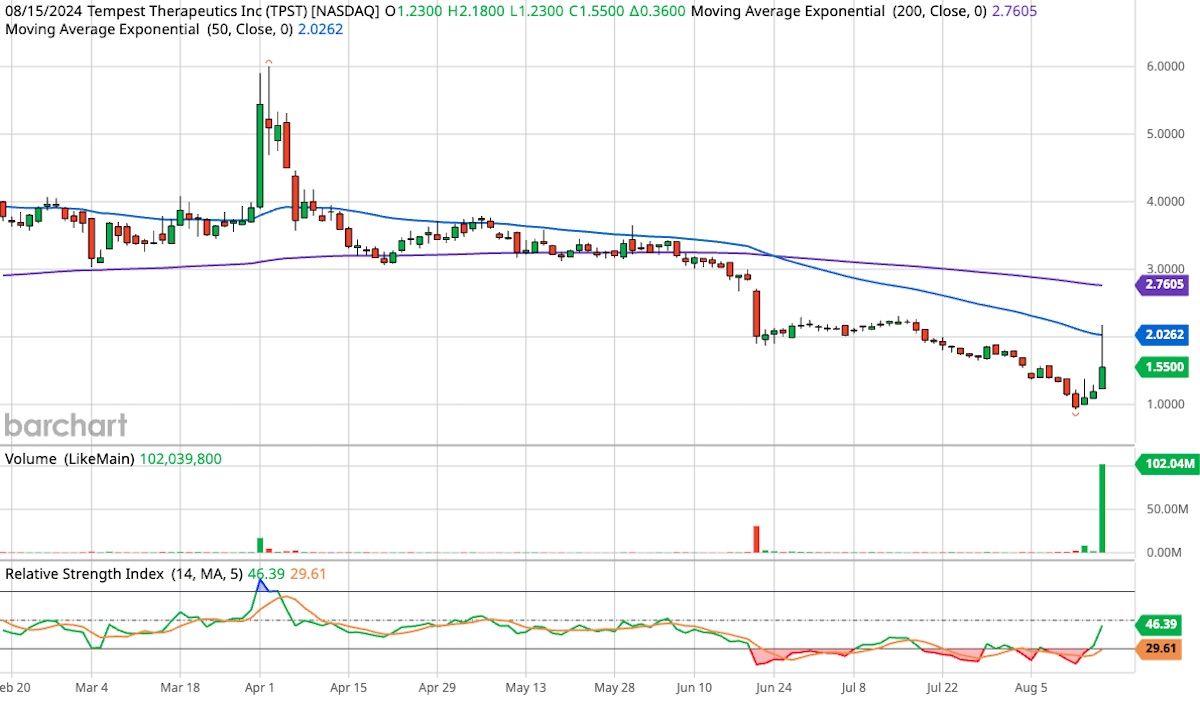The image size is (1200, 701).
Task: Click the Apr 1 date axis label
Action: pos(260,687)
